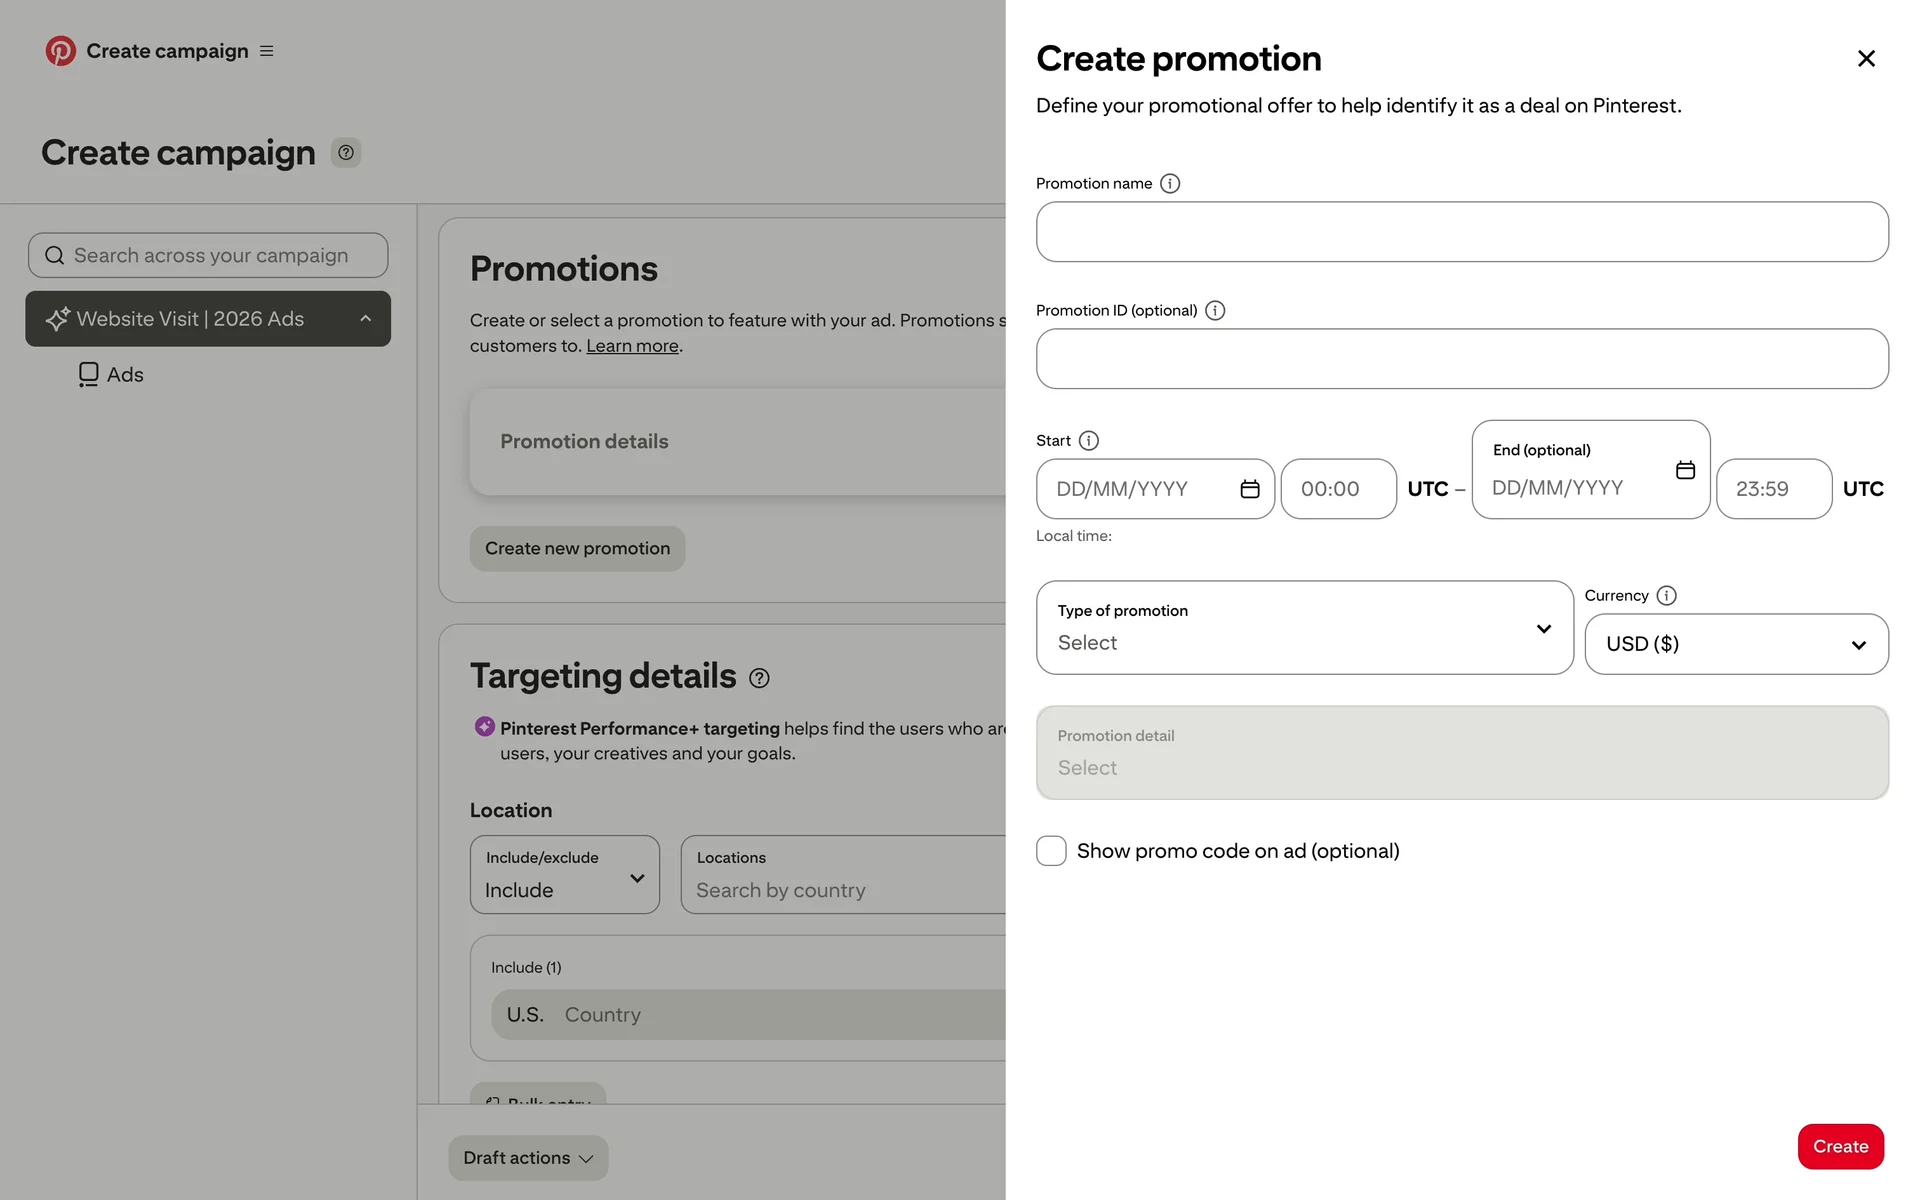Open the Learn more link

click(x=632, y=346)
